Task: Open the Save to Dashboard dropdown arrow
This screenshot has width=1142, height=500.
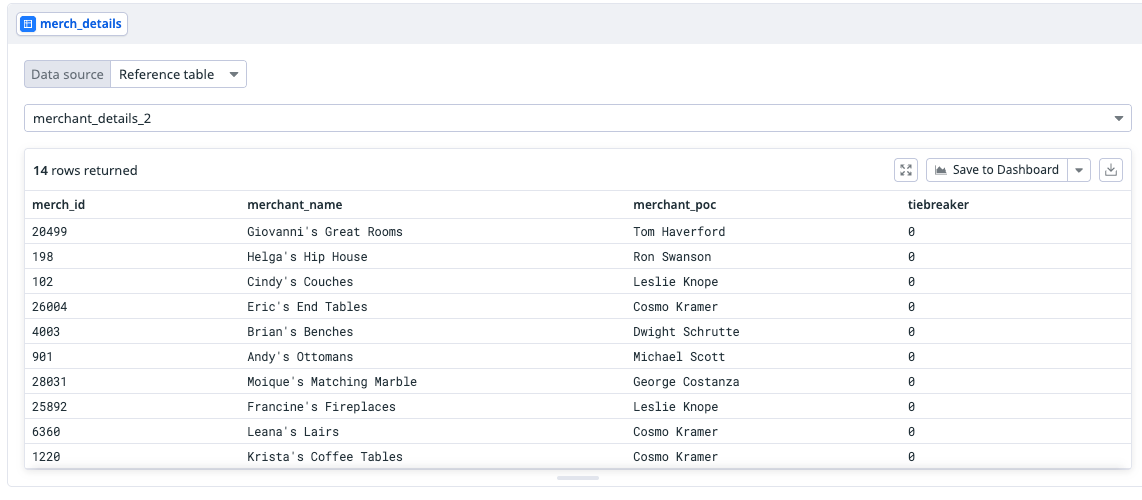Action: (1079, 170)
